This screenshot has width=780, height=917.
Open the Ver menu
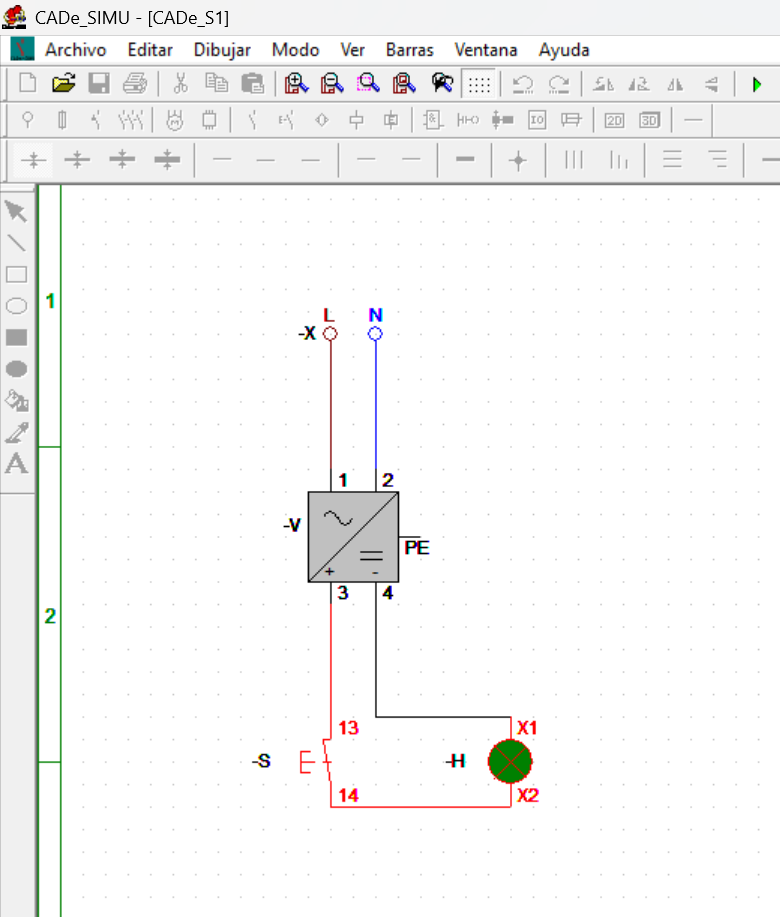(352, 50)
